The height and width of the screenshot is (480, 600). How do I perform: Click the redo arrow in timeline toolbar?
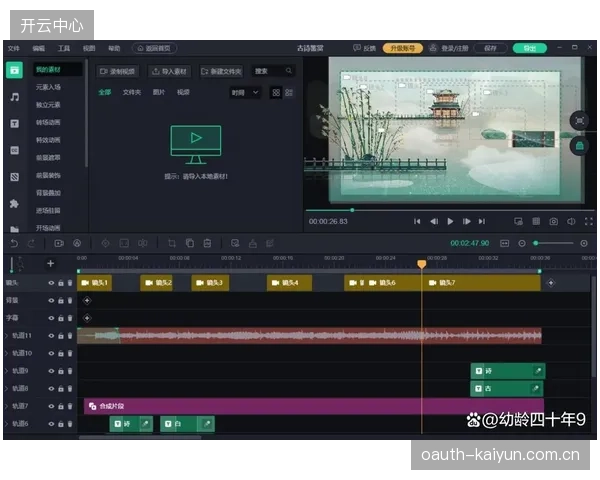(x=31, y=243)
